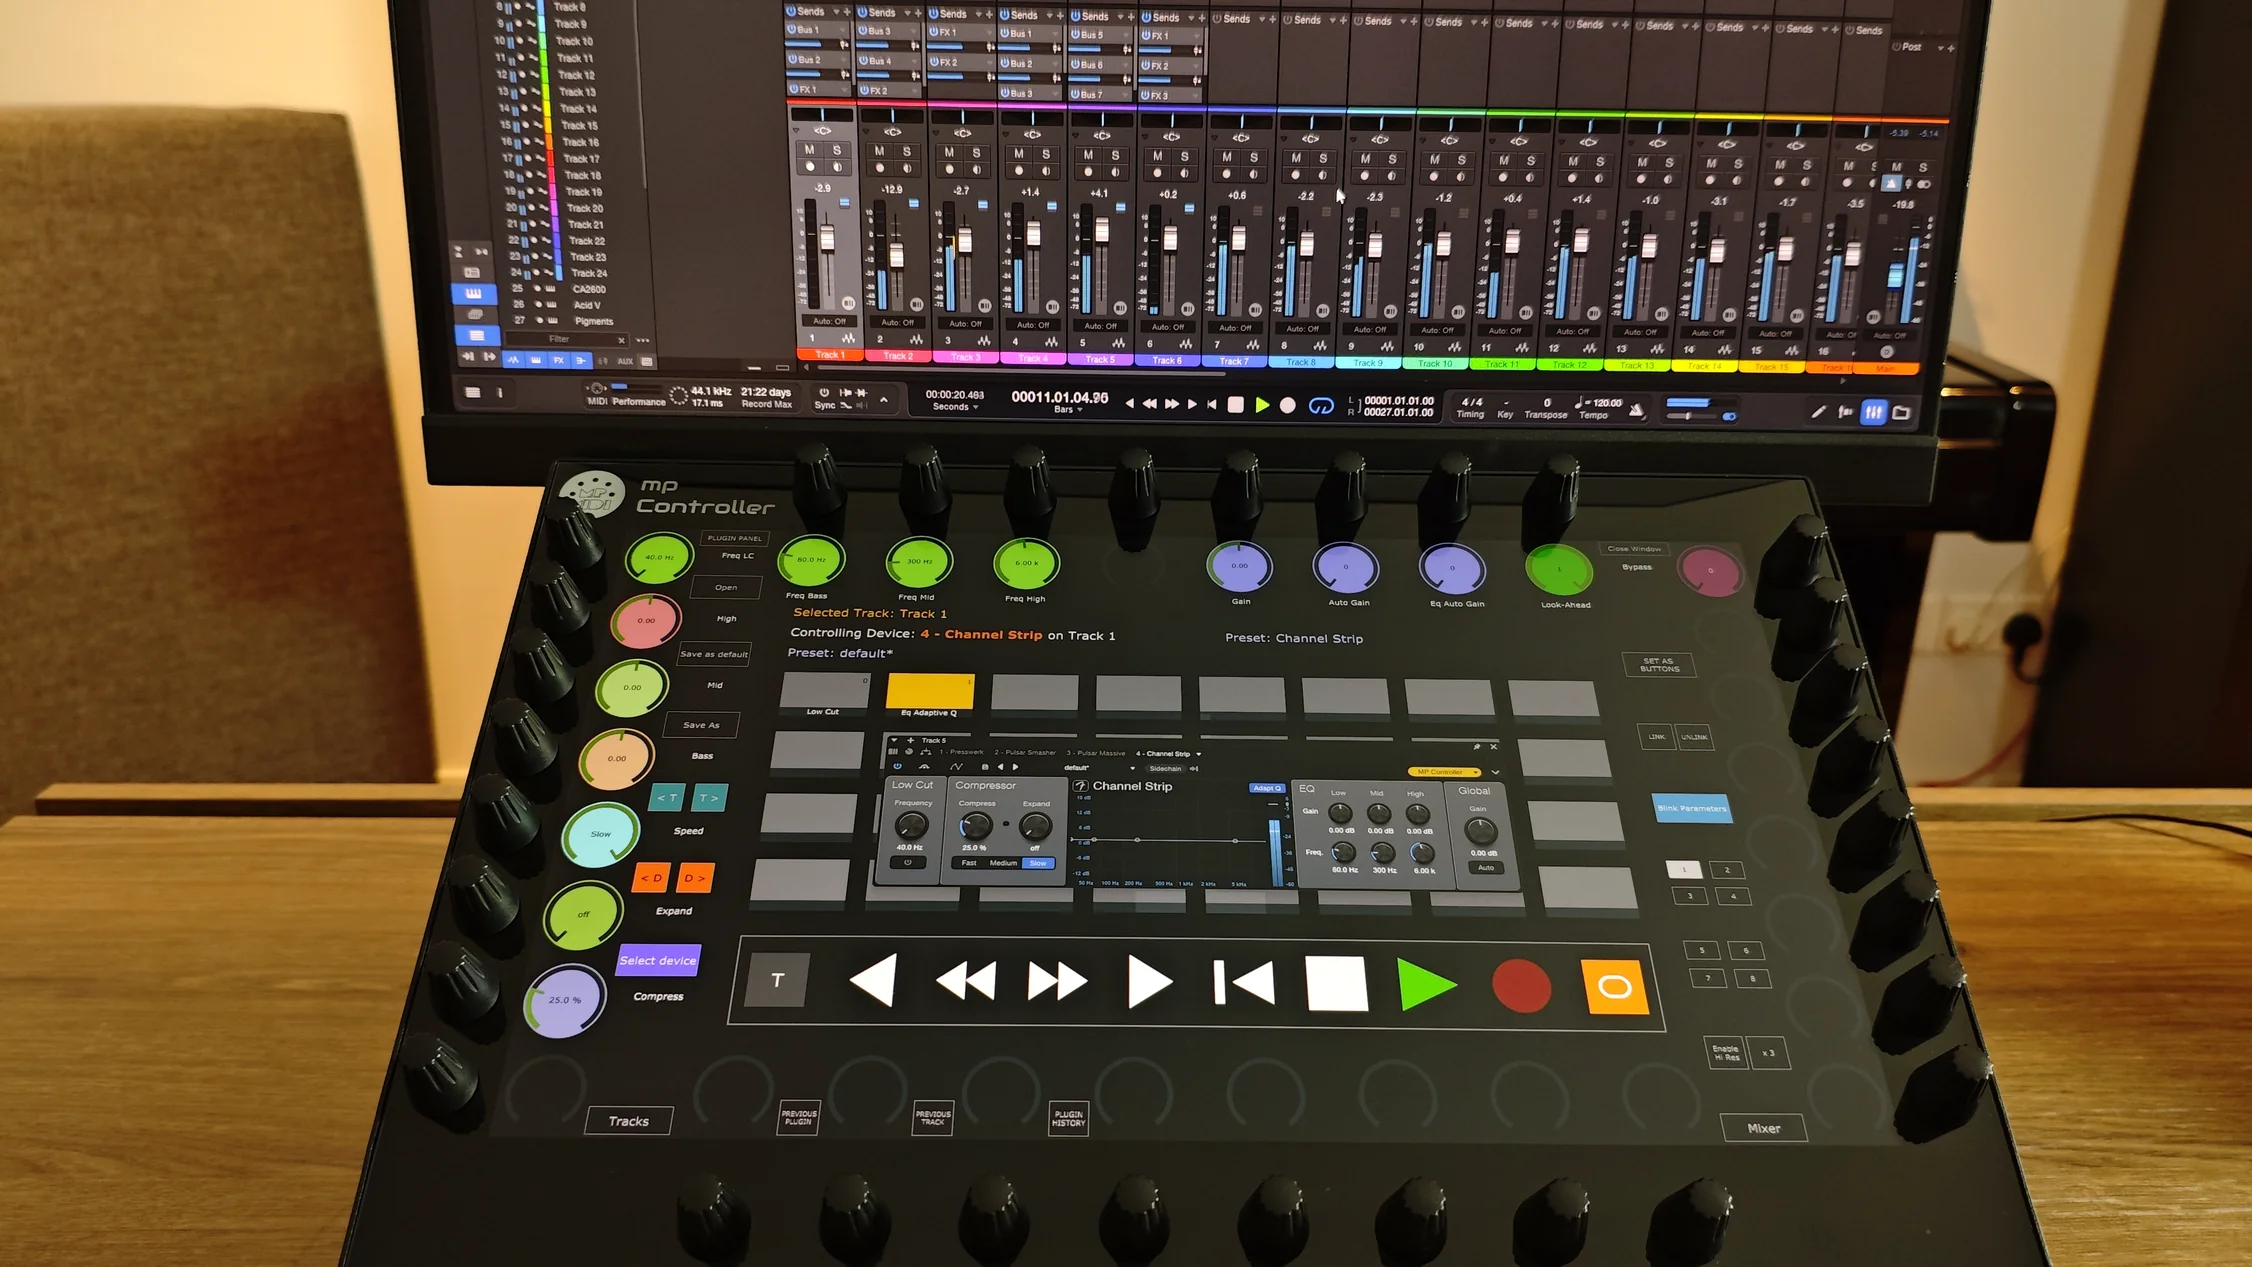Click the plugin window pin icon
Viewport: 2252px width, 1267px height.
[x=1477, y=747]
